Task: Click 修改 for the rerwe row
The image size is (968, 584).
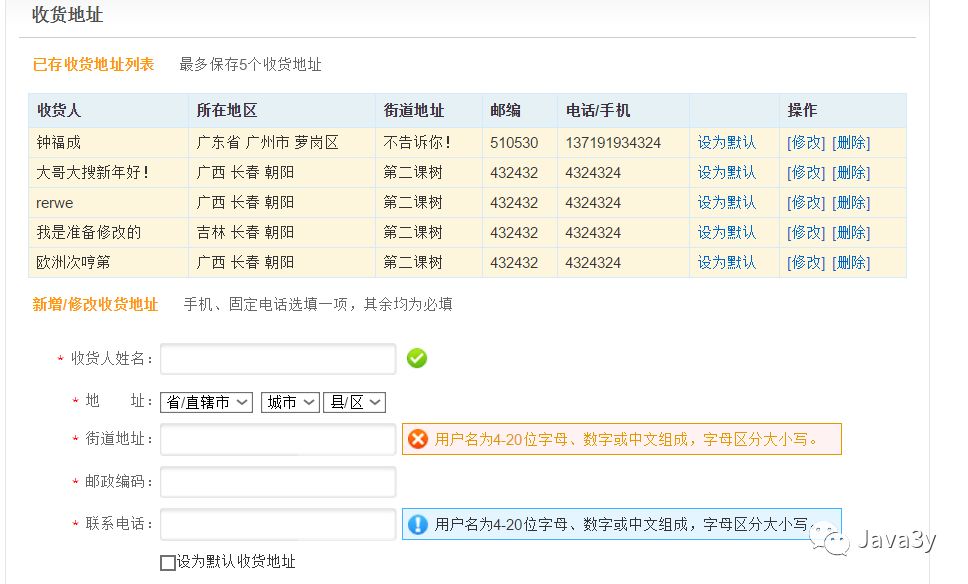Action: [806, 202]
